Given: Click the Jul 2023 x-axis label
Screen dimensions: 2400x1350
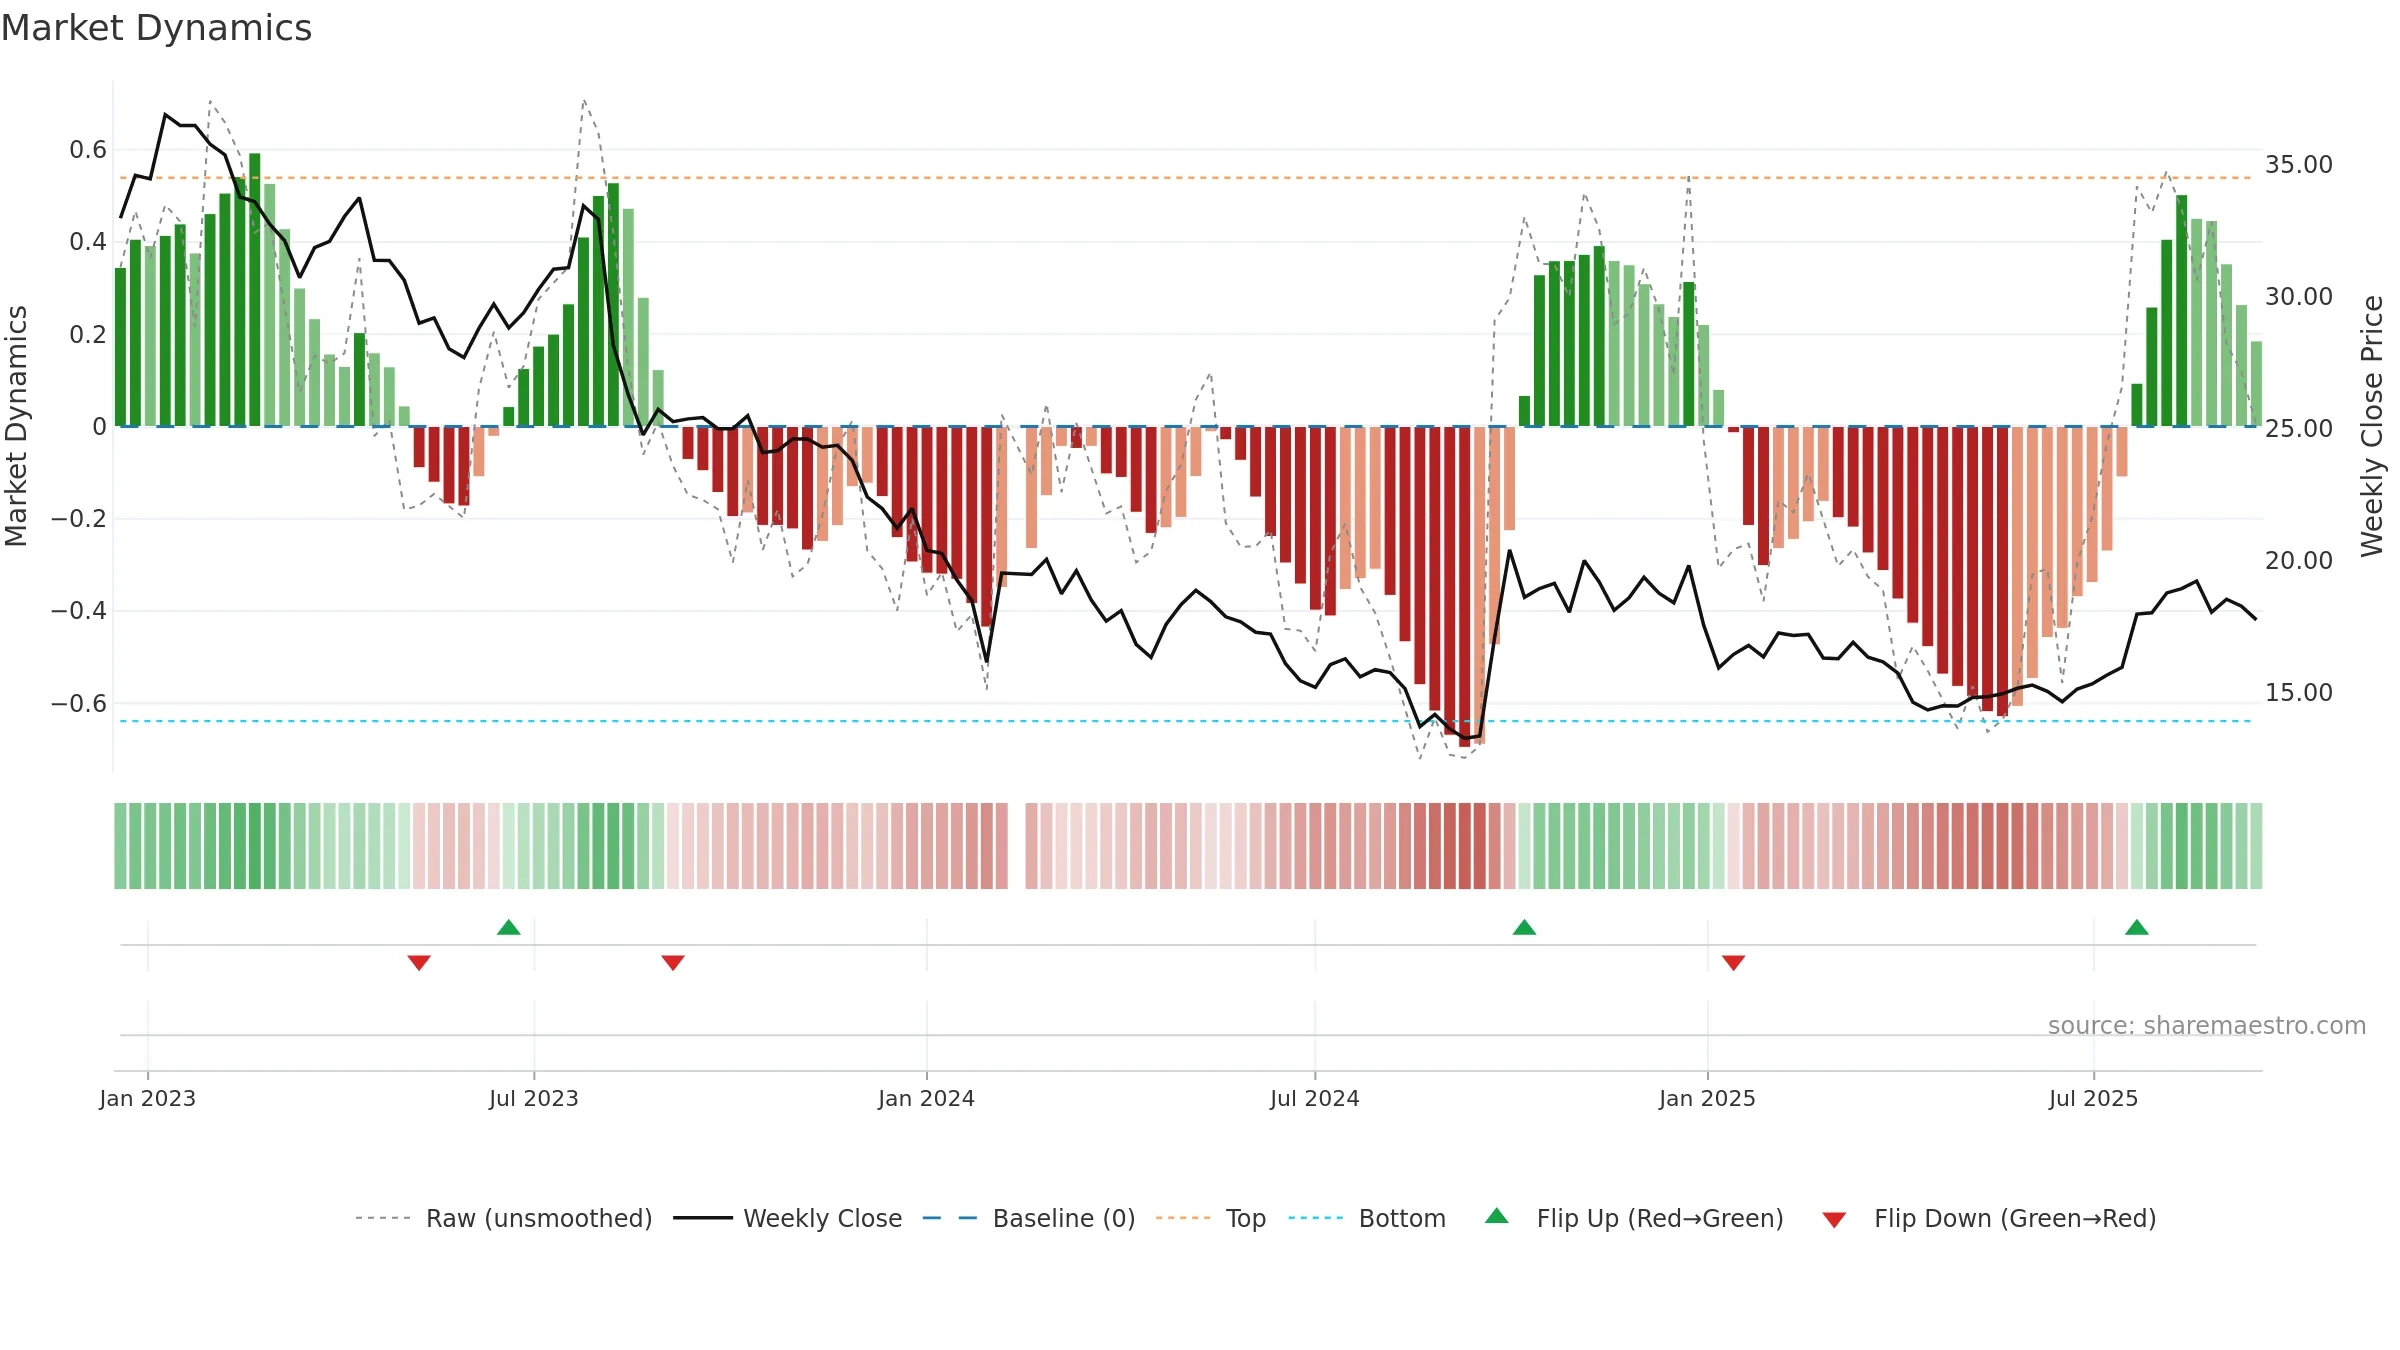Looking at the screenshot, I should [534, 1098].
